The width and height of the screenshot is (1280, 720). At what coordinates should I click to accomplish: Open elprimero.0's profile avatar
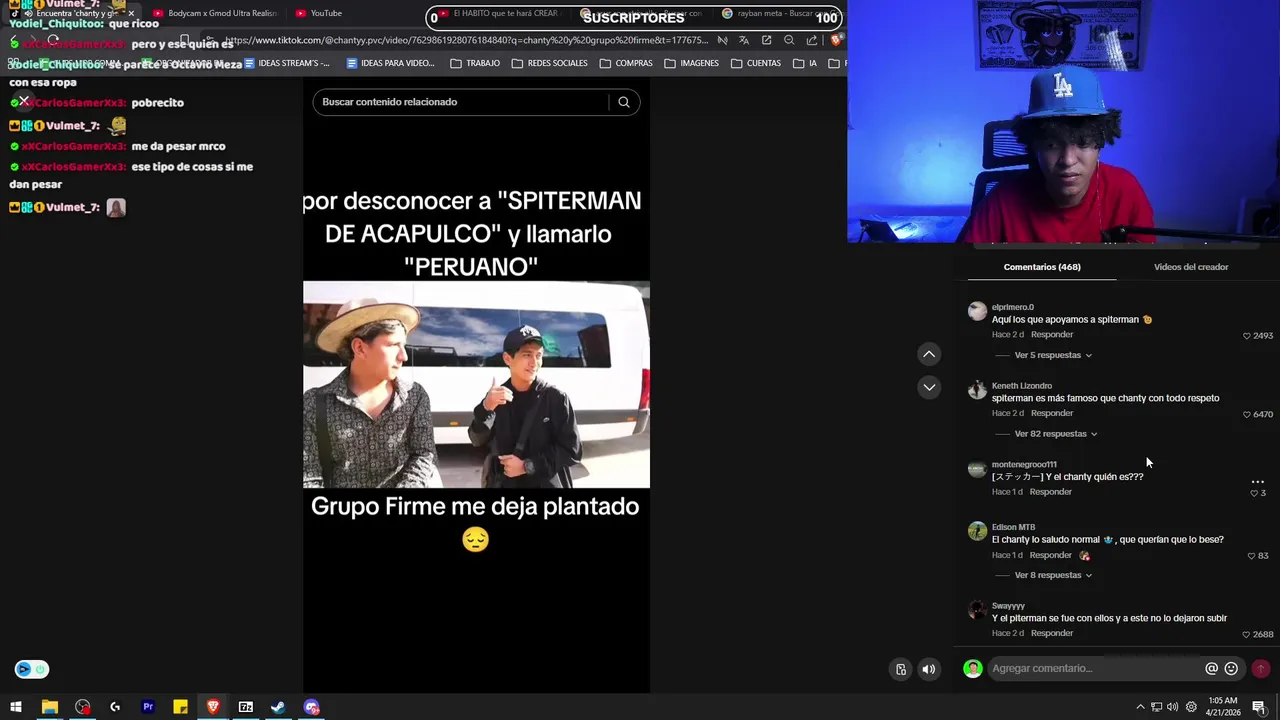[x=977, y=312]
